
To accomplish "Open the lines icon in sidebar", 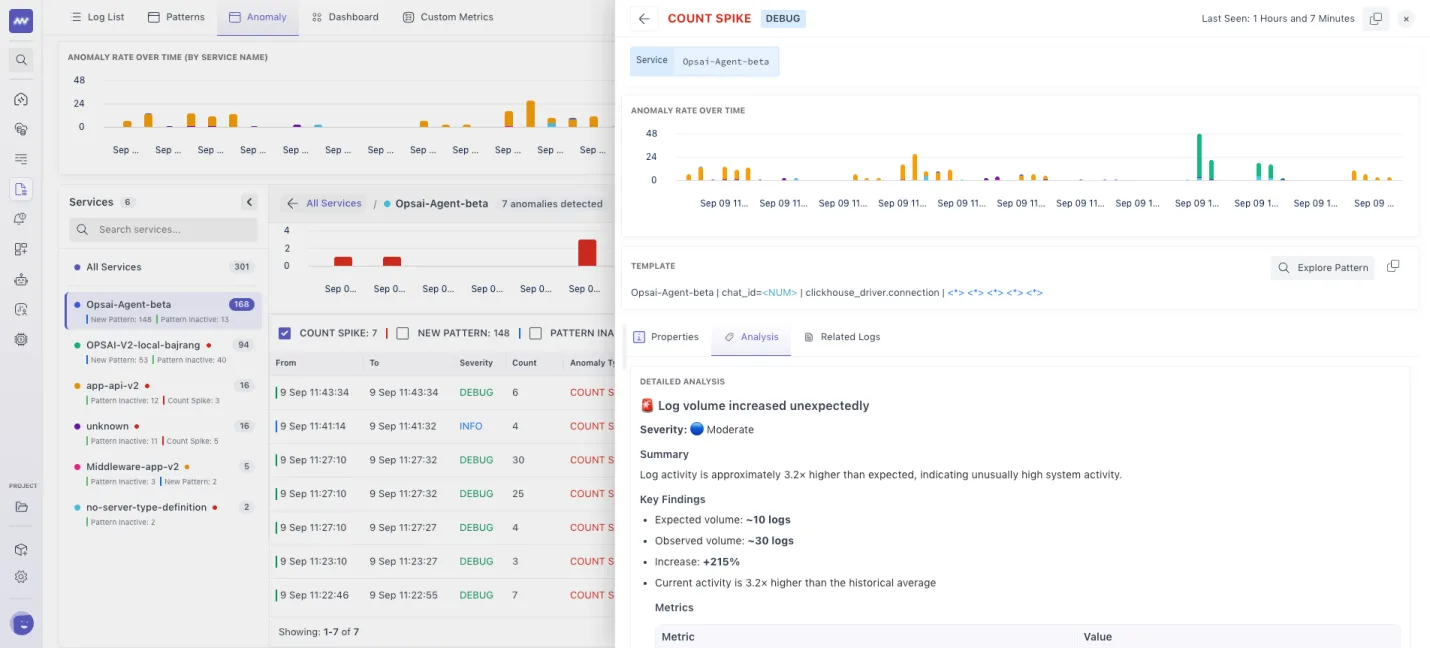I will [x=21, y=159].
